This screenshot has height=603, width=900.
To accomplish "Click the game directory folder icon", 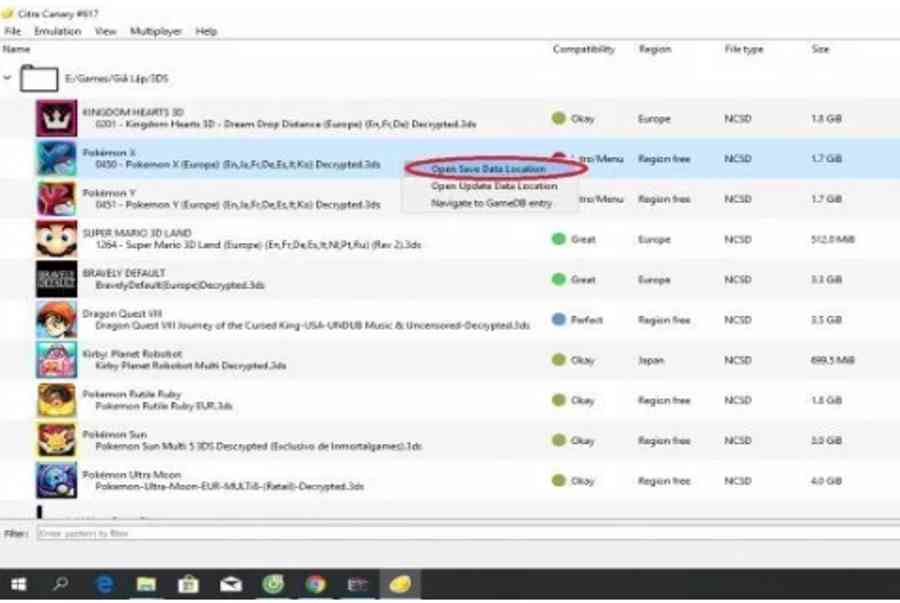I will tap(39, 78).
